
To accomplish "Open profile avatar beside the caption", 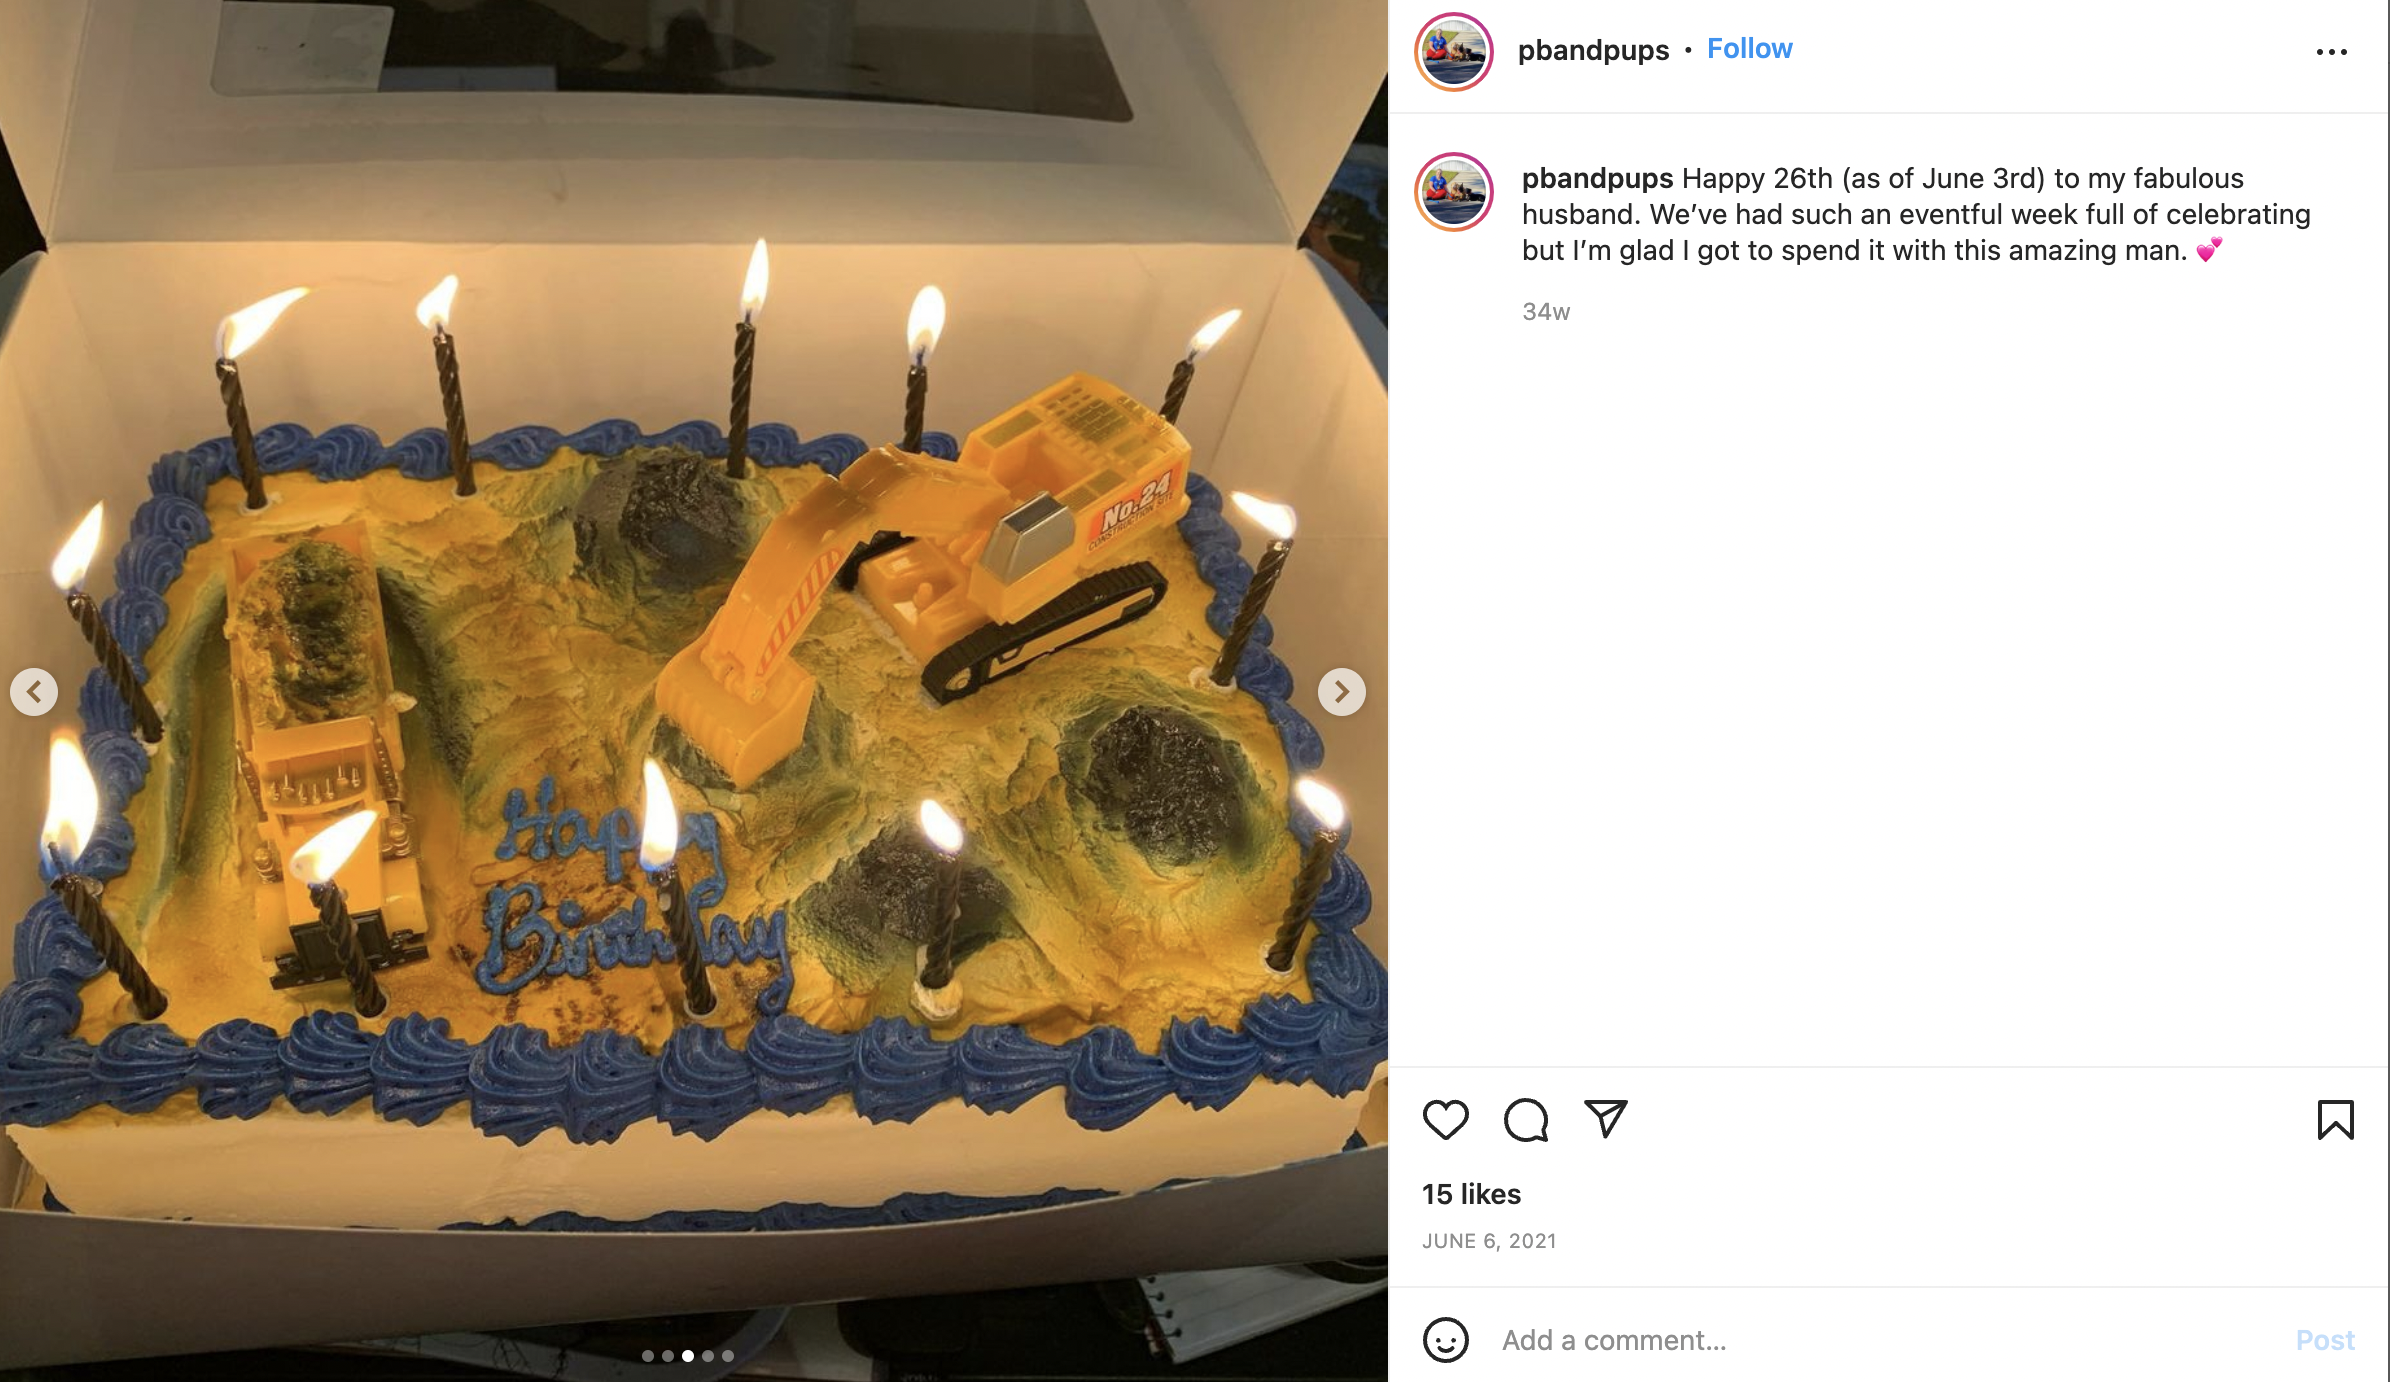I will [1454, 192].
